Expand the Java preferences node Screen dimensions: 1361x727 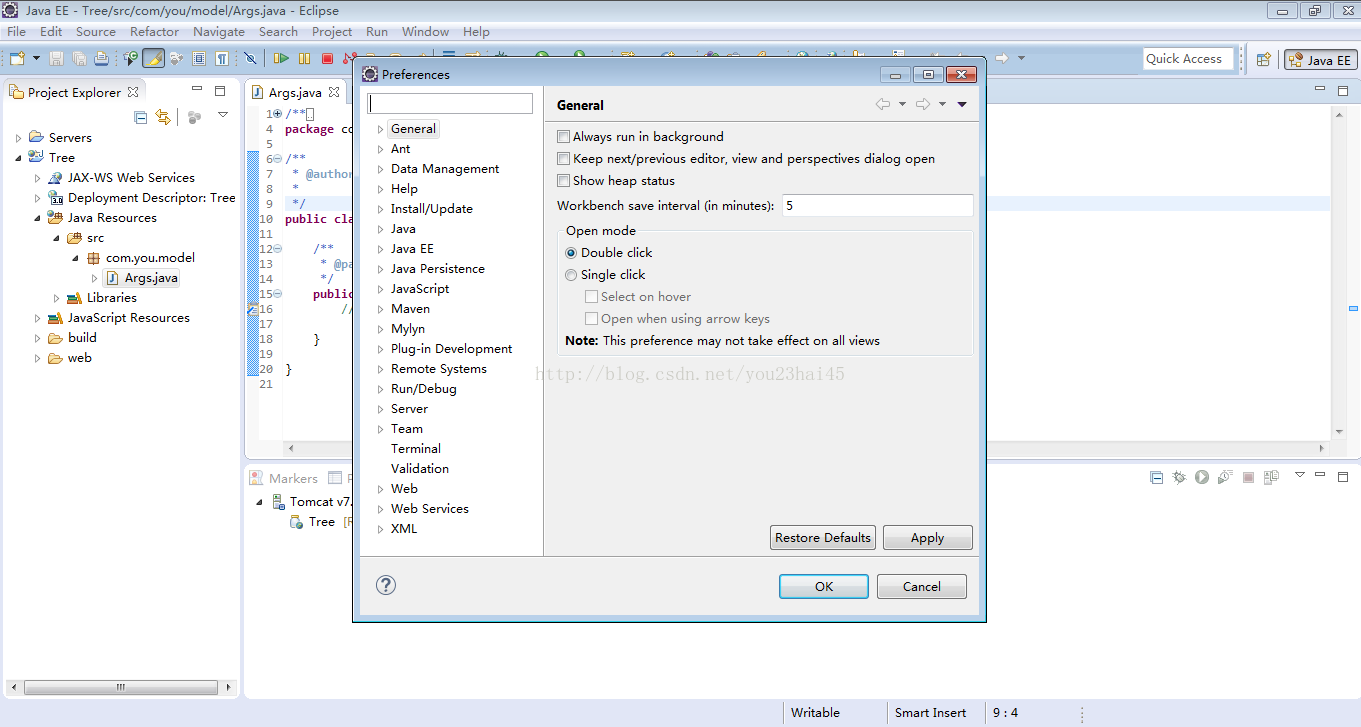[380, 229]
